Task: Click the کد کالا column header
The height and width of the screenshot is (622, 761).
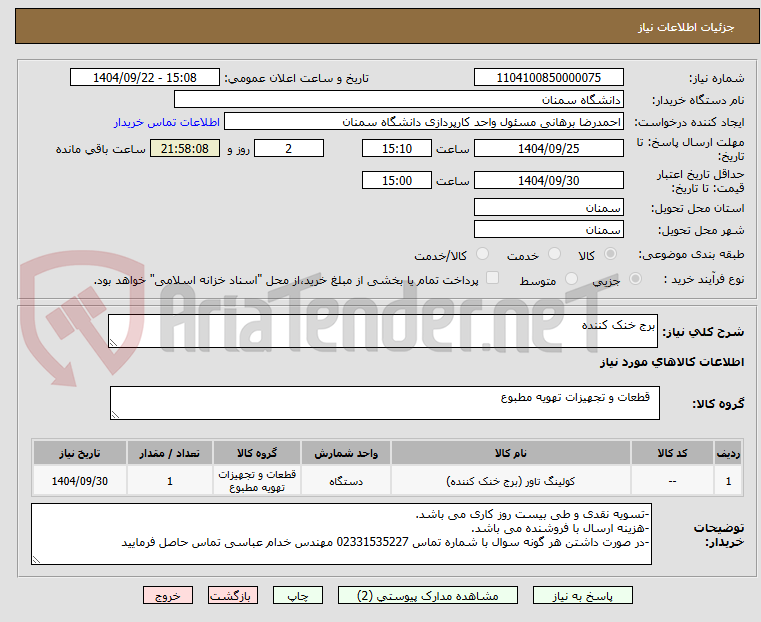Action: [x=672, y=453]
